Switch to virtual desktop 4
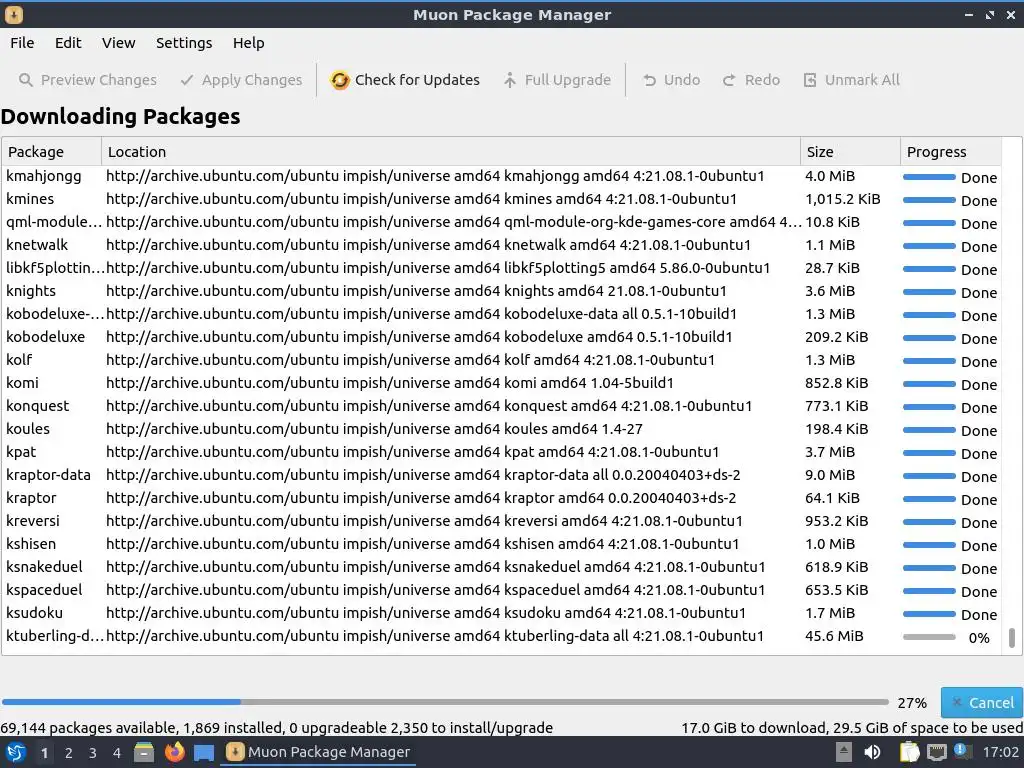 click(x=117, y=753)
